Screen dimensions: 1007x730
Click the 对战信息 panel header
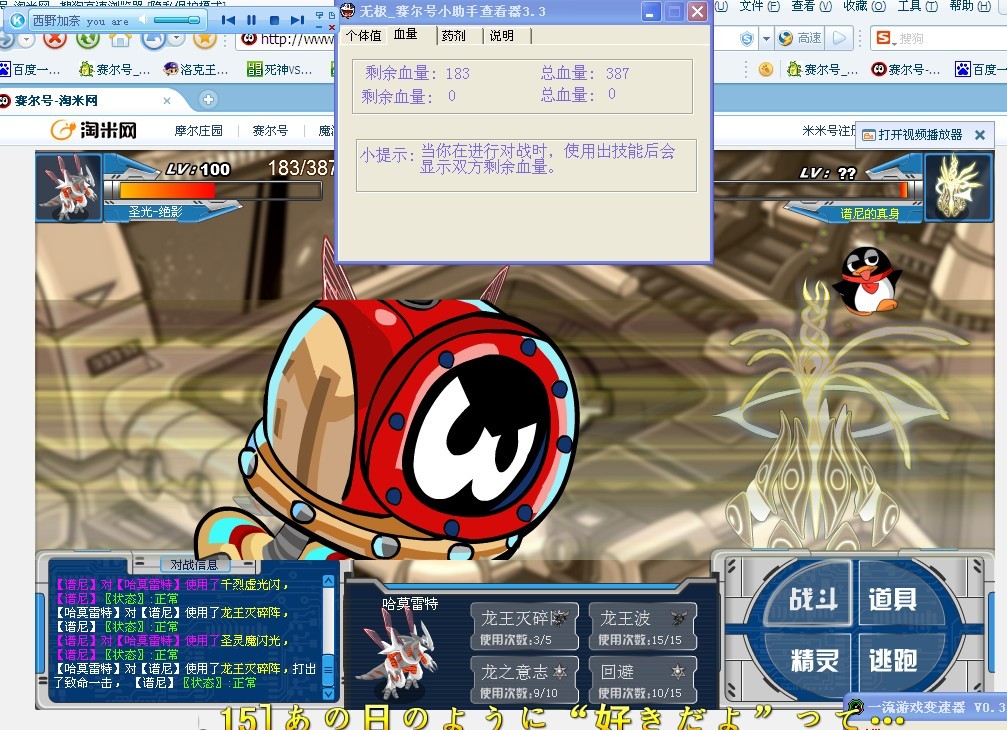[x=194, y=564]
